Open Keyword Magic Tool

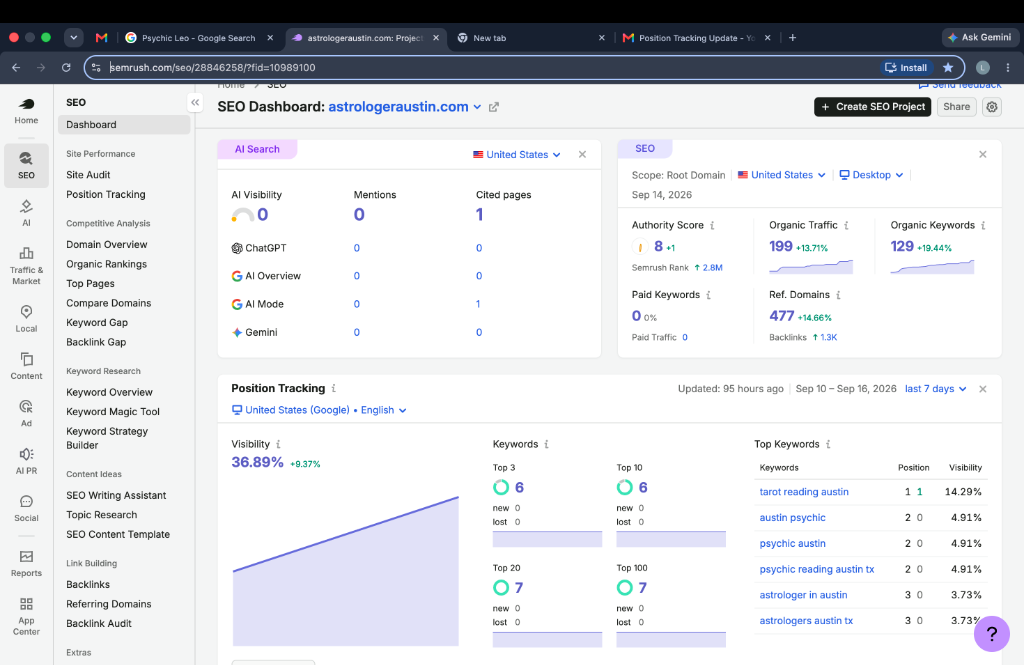[113, 412]
